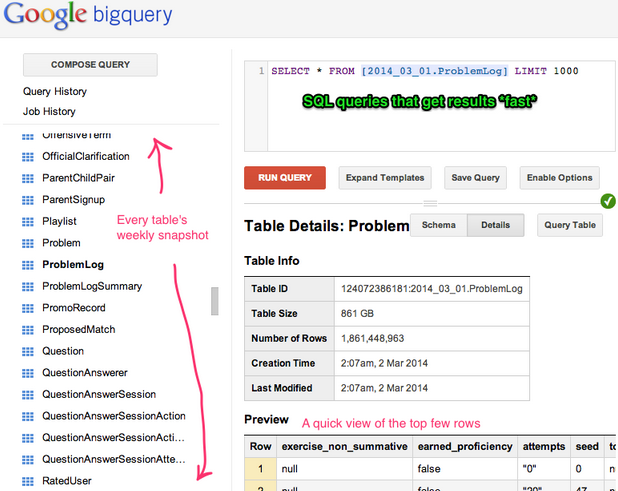The image size is (618, 491).
Task: Open the ProblemLogSummary table
Action: pyautogui.click(x=92, y=286)
